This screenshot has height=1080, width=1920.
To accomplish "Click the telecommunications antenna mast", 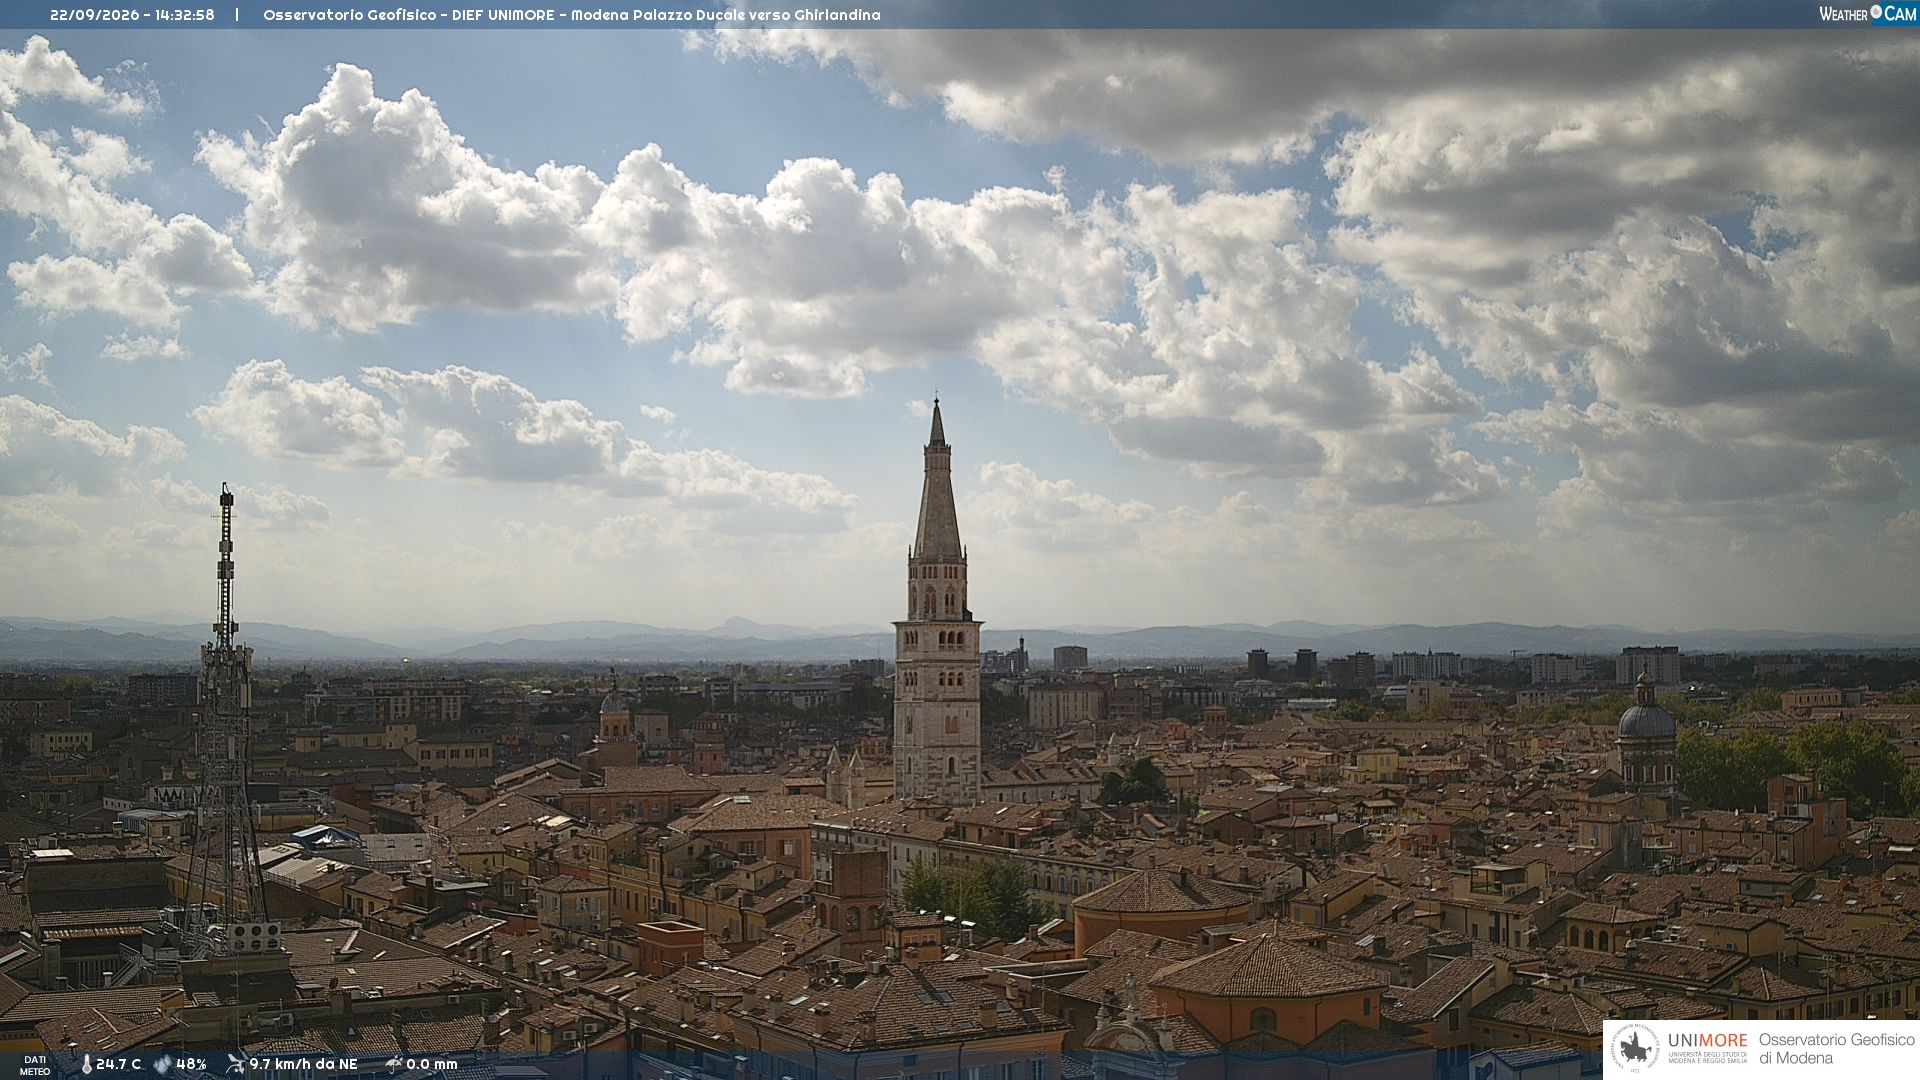I will (x=225, y=720).
